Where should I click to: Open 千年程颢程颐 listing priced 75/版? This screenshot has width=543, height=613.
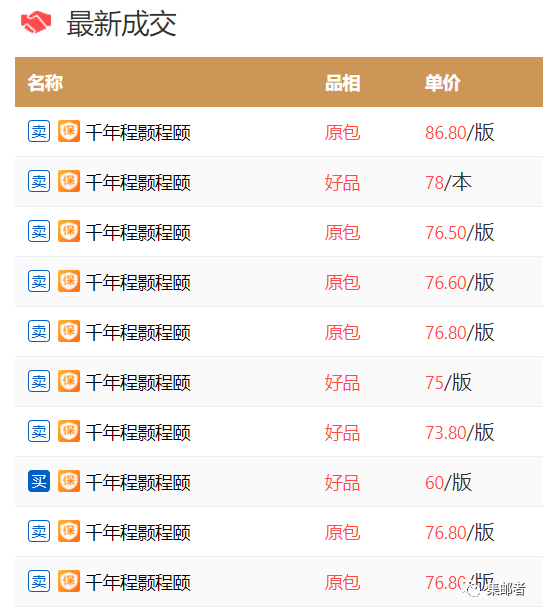(x=138, y=382)
